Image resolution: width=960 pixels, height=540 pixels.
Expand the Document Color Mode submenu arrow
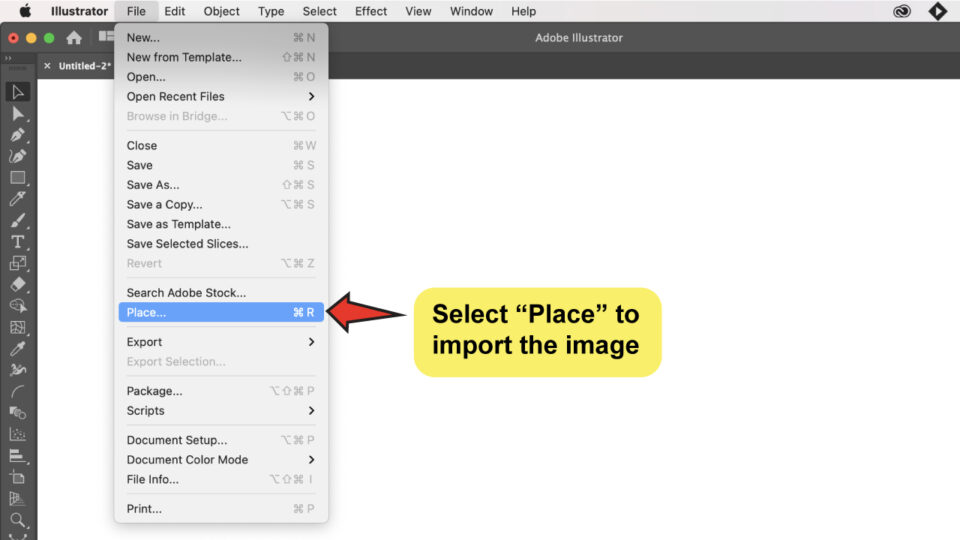coord(311,459)
